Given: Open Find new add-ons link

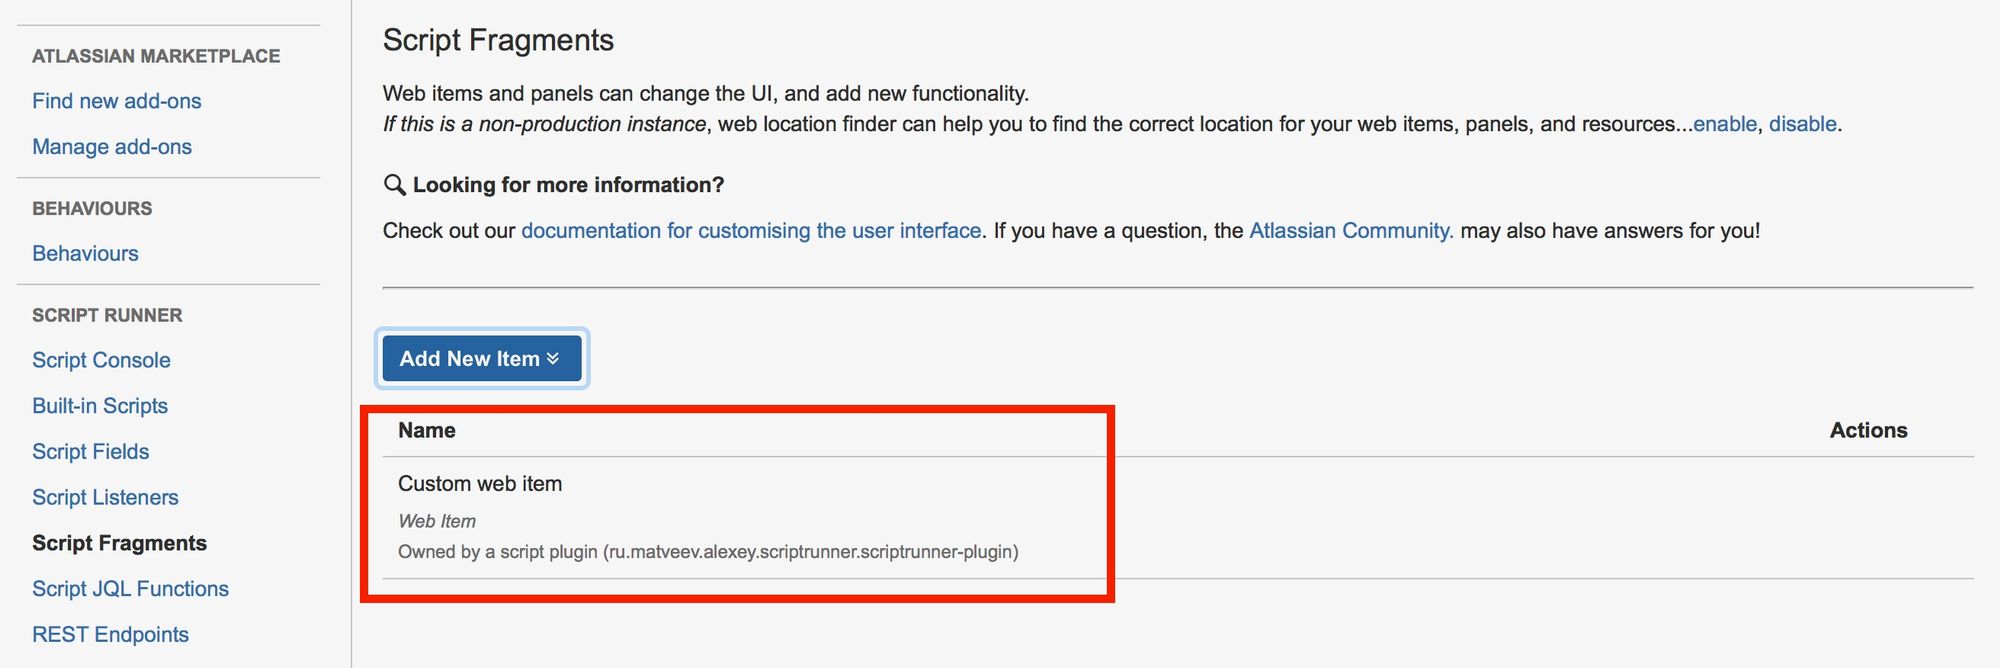Looking at the screenshot, I should (116, 101).
